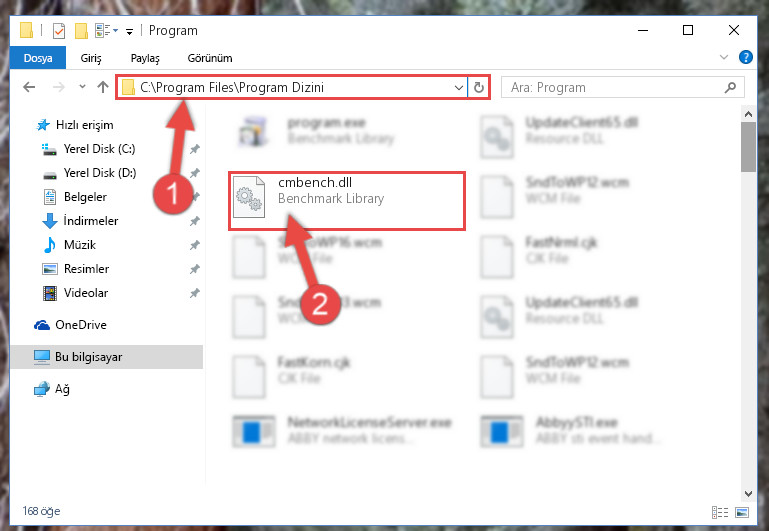This screenshot has width=769, height=531.
Task: Click the Ara: Program search field
Action: [x=612, y=87]
